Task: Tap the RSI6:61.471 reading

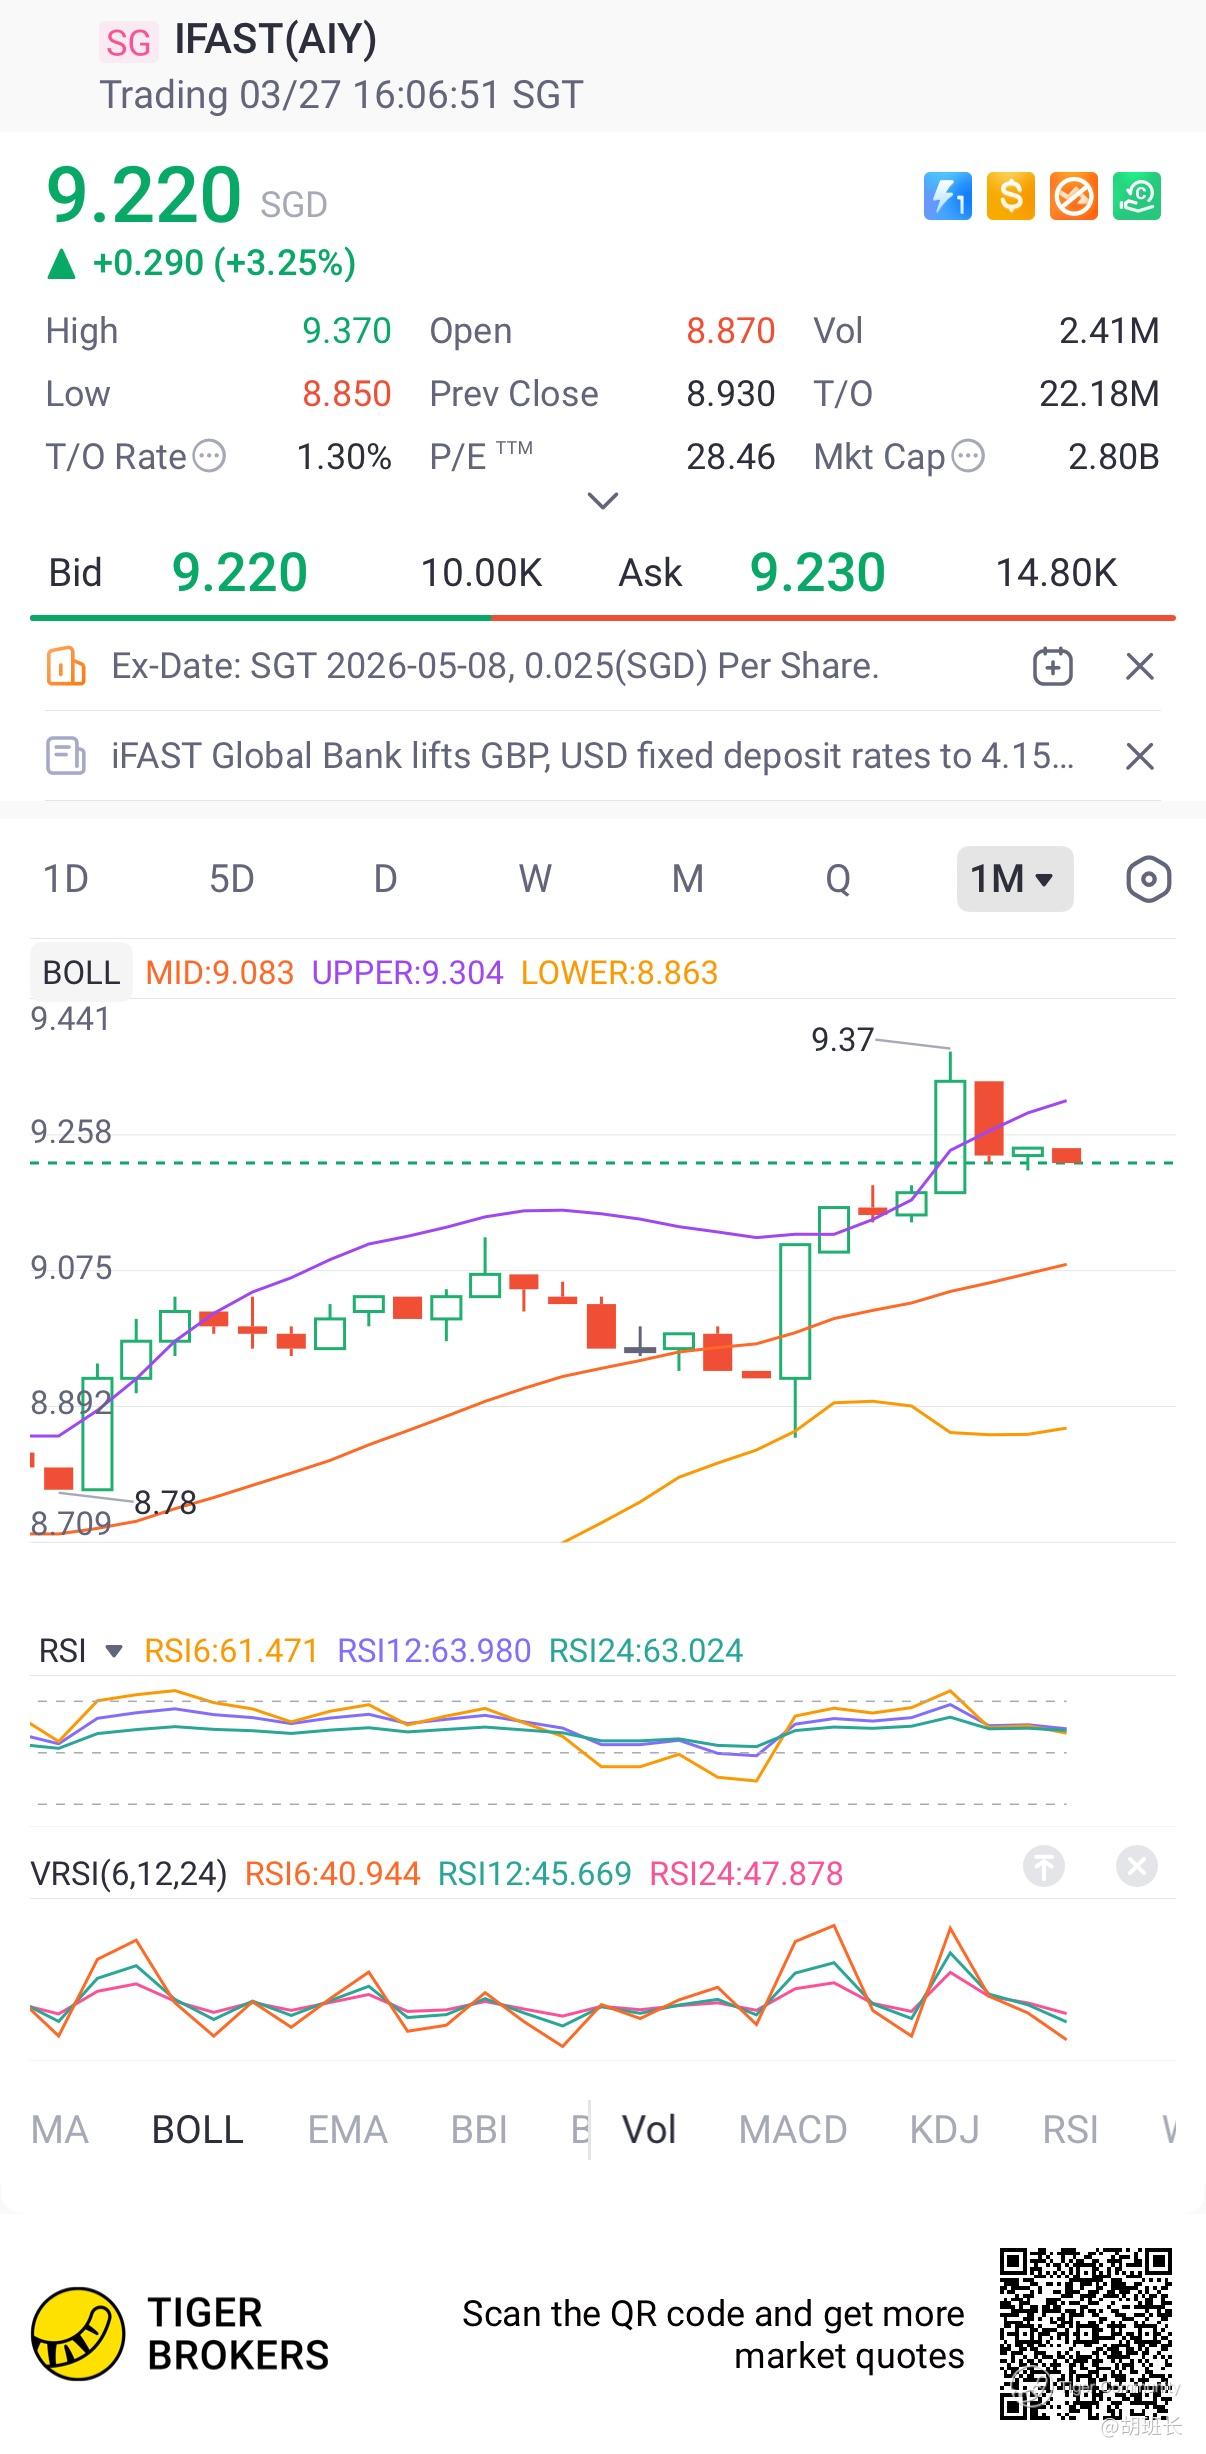Action: click(x=231, y=1651)
